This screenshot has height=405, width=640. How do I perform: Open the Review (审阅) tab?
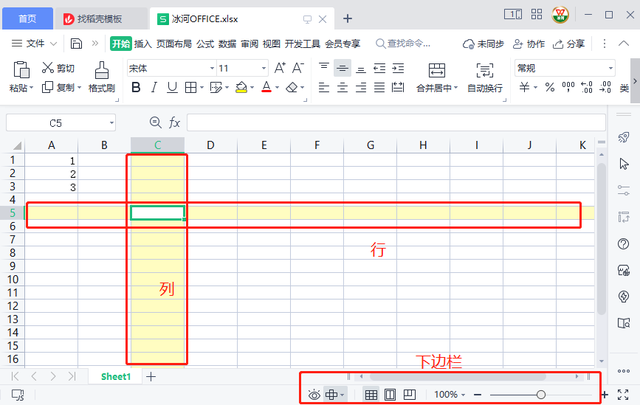coord(249,44)
